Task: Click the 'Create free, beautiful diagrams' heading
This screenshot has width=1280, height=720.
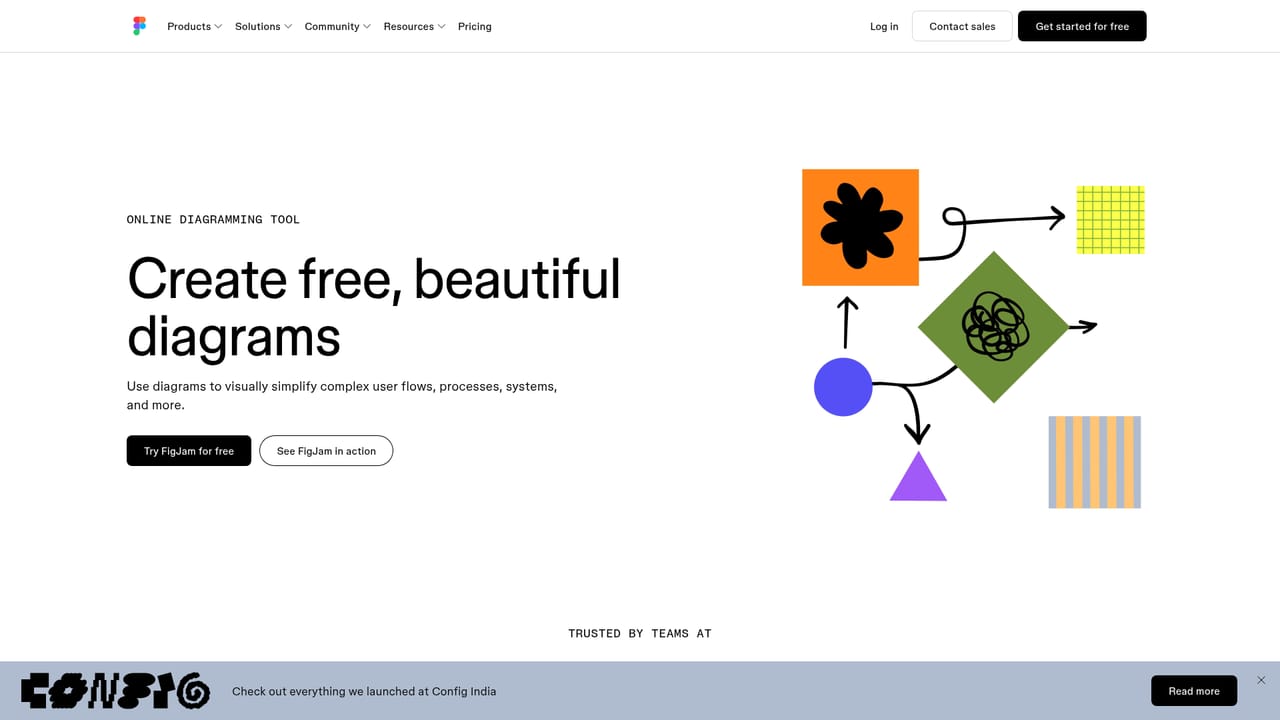Action: 374,307
